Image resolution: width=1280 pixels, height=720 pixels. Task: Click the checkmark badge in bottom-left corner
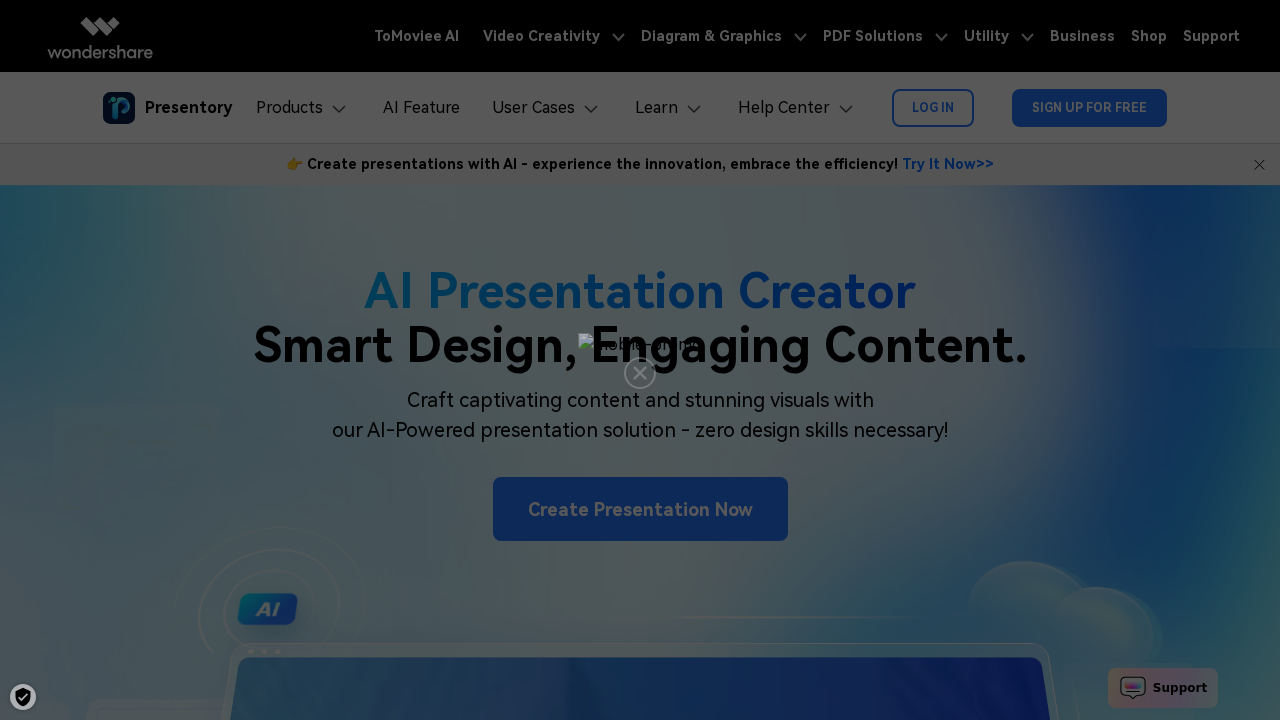22,696
